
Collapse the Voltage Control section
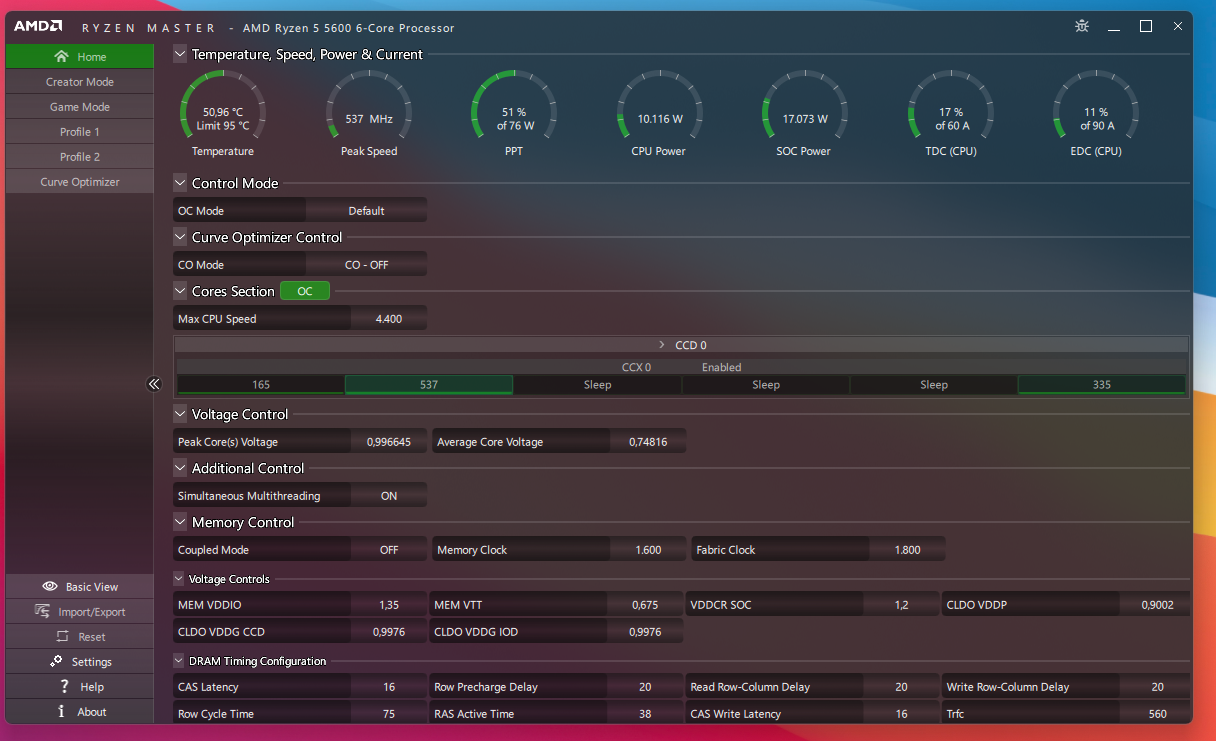[x=180, y=414]
